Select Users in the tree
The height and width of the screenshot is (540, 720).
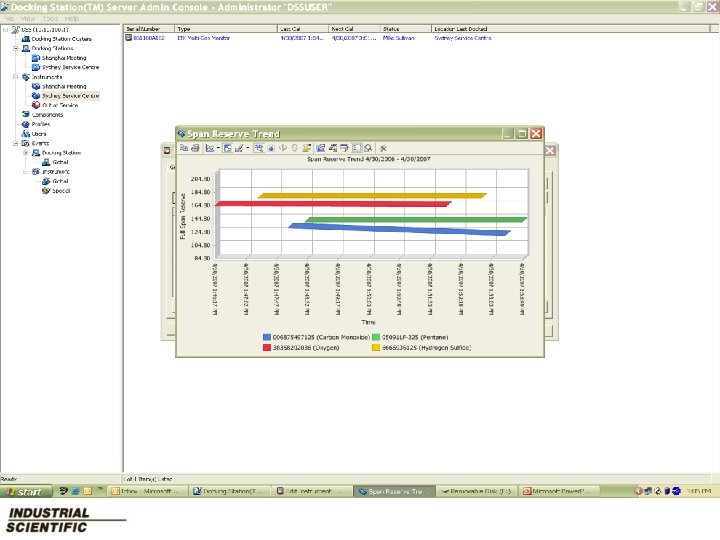tap(39, 134)
